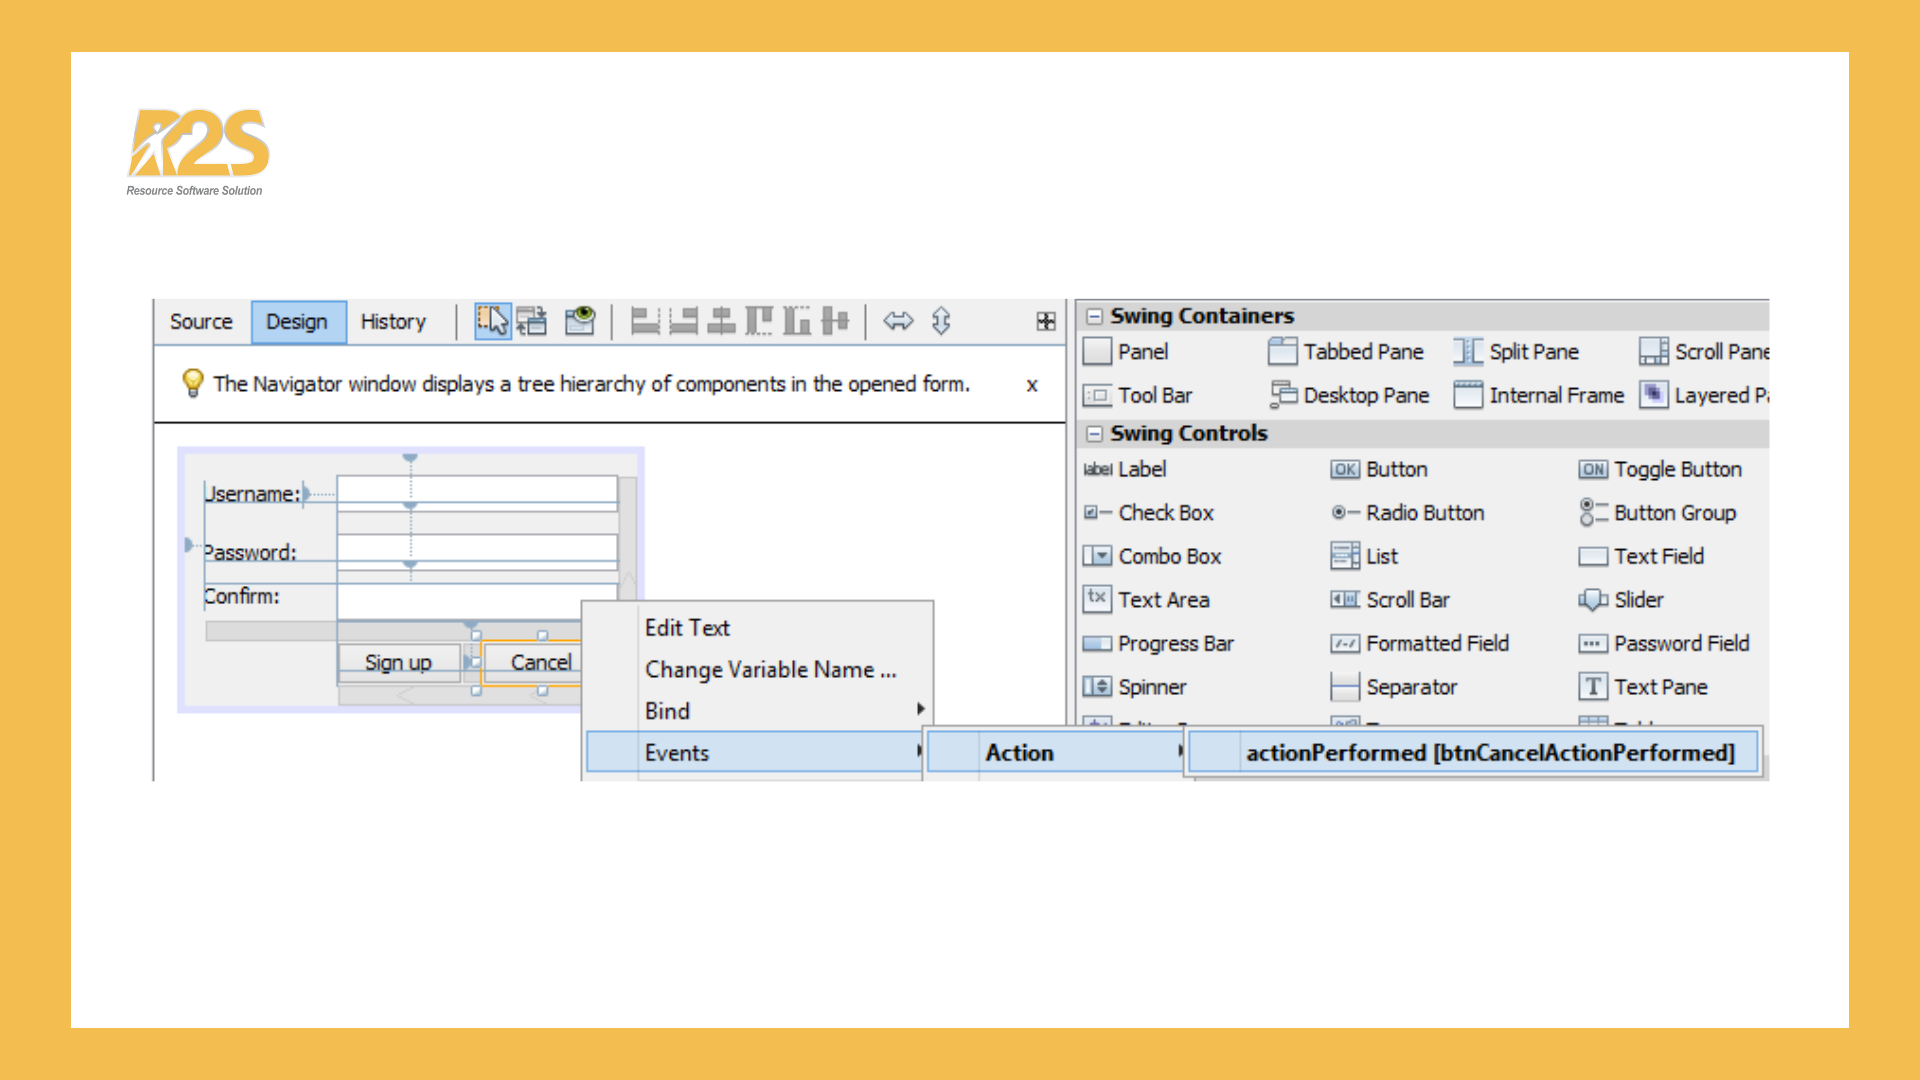This screenshot has height=1080, width=1920.
Task: Pick the Password Field palette component
Action: 1681,644
